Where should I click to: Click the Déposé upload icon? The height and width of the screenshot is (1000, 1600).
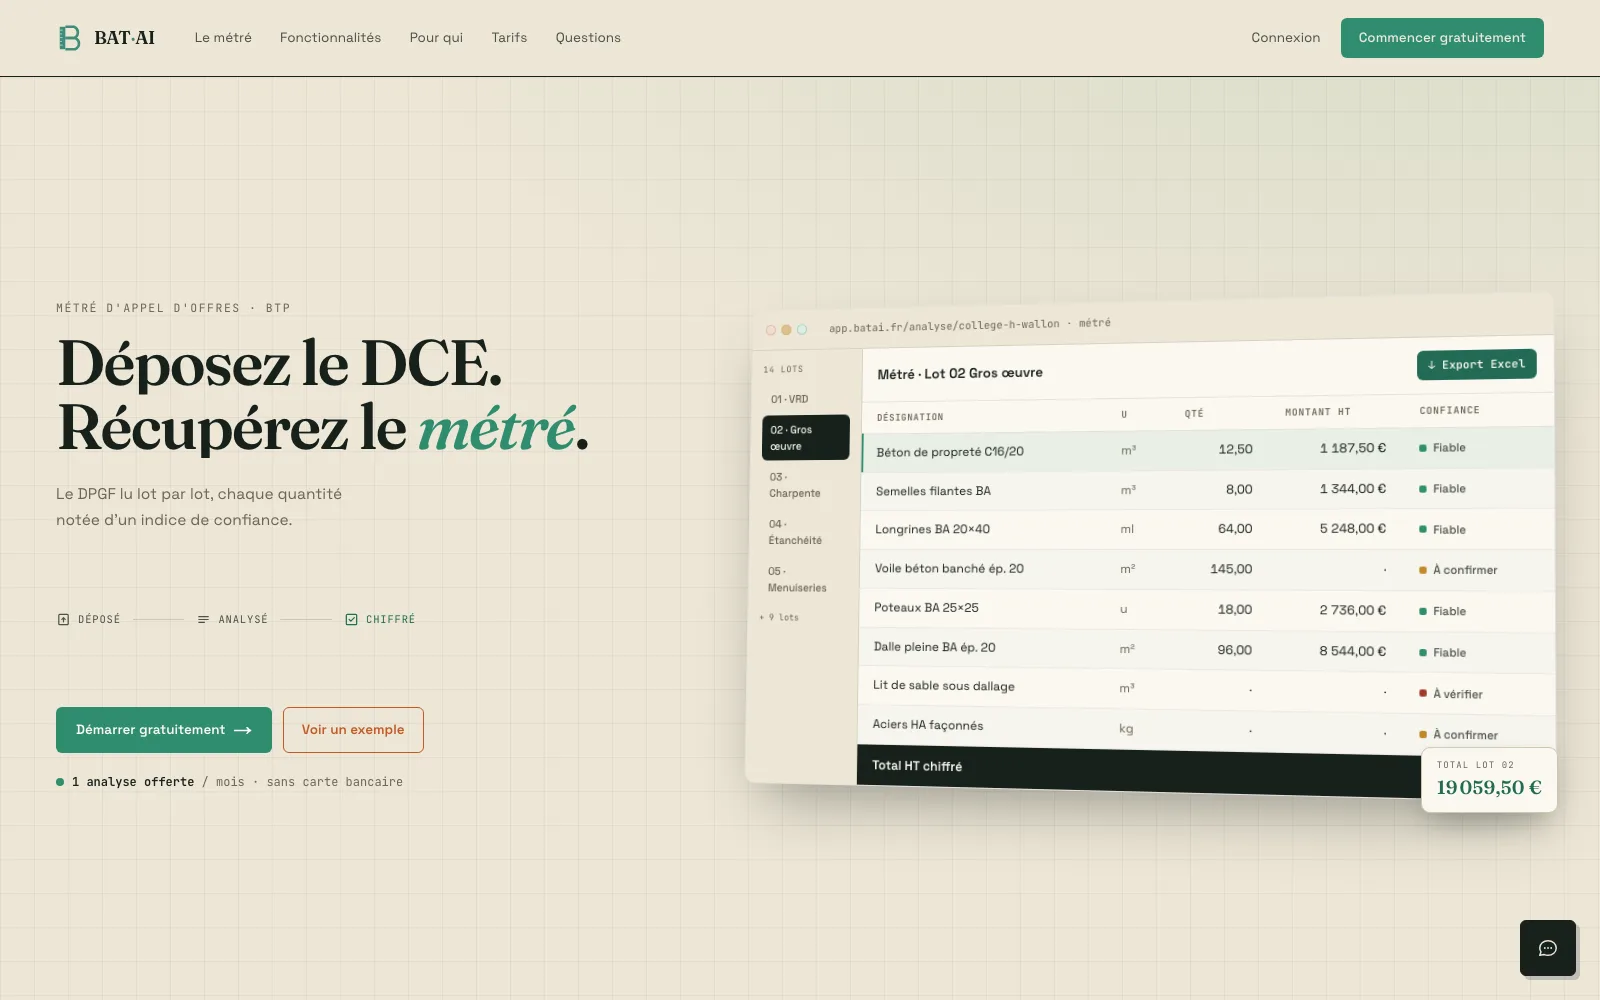pyautogui.click(x=64, y=620)
